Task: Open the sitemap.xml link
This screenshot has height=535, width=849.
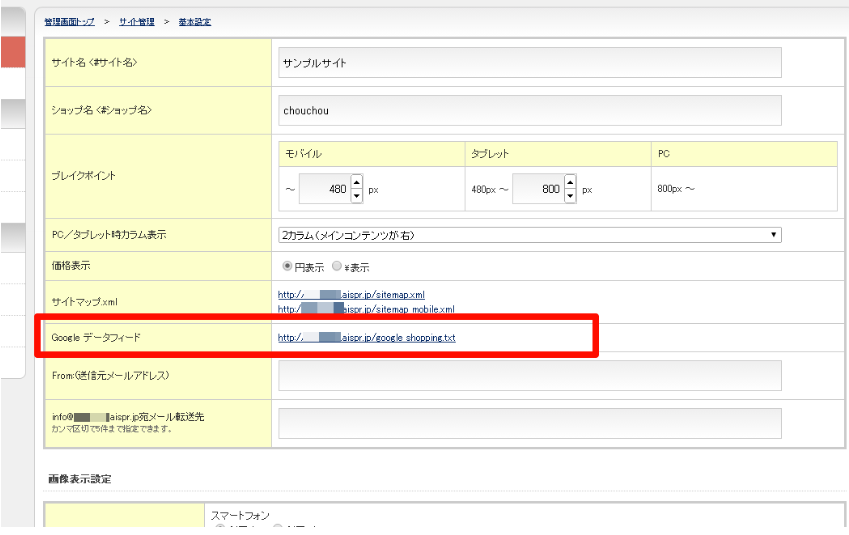Action: 351,295
